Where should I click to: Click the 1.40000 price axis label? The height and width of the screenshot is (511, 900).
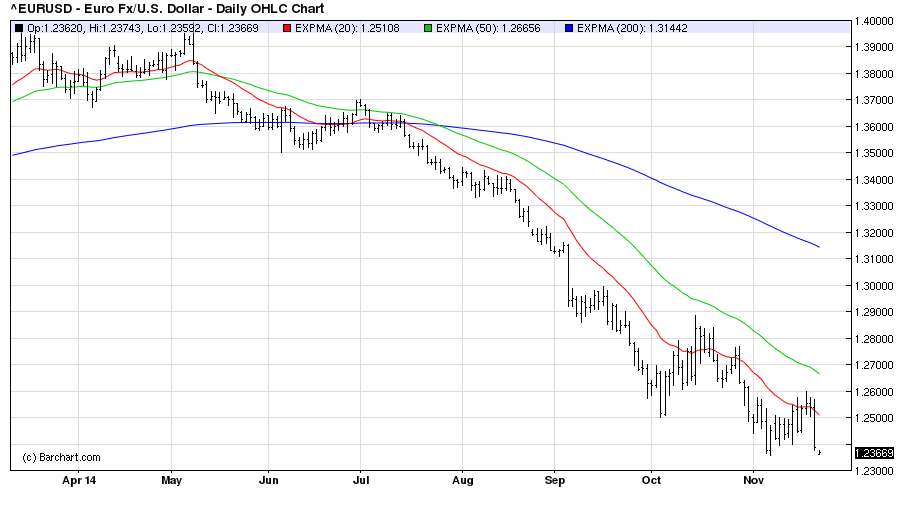coord(874,21)
